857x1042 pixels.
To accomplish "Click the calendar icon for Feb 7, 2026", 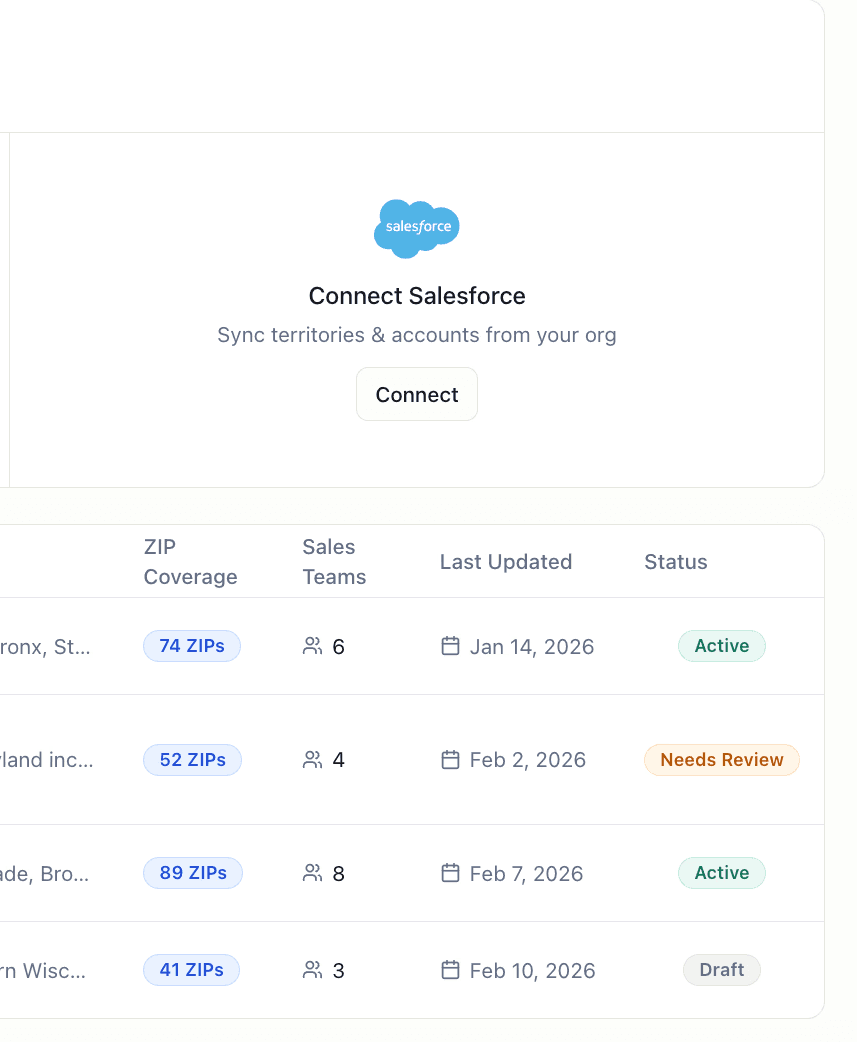I will pyautogui.click(x=450, y=873).
